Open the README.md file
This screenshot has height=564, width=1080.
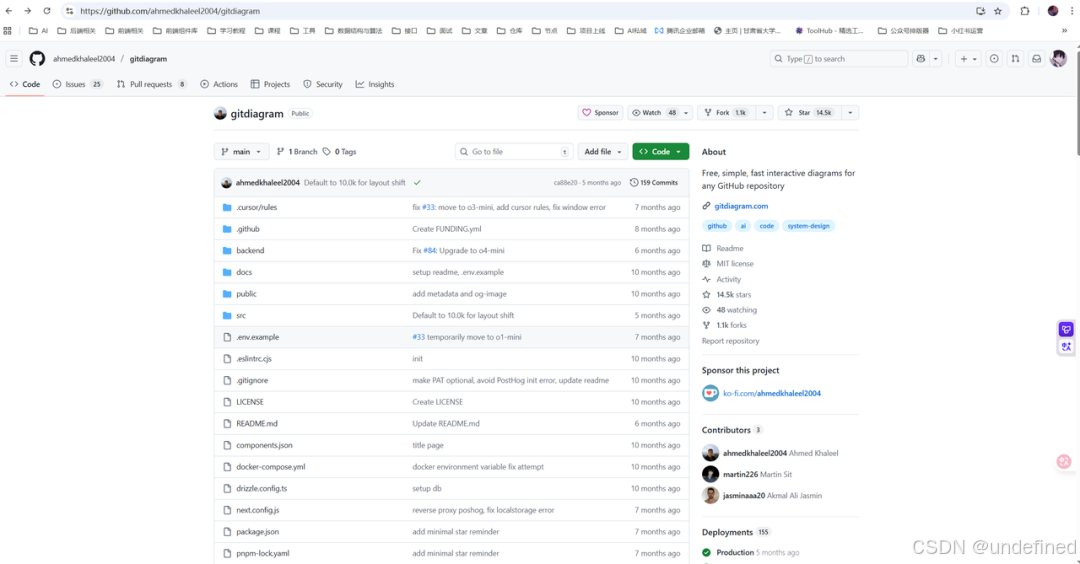click(x=257, y=424)
